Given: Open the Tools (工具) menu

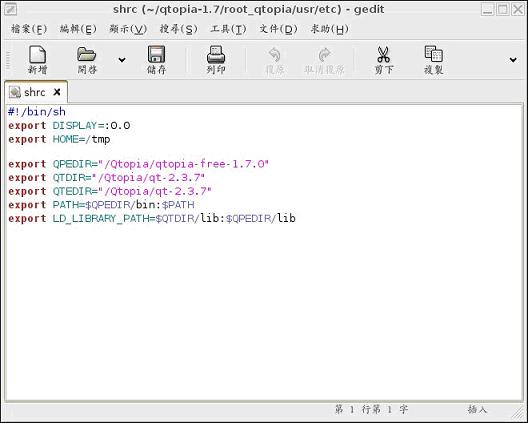Looking at the screenshot, I should click(228, 29).
